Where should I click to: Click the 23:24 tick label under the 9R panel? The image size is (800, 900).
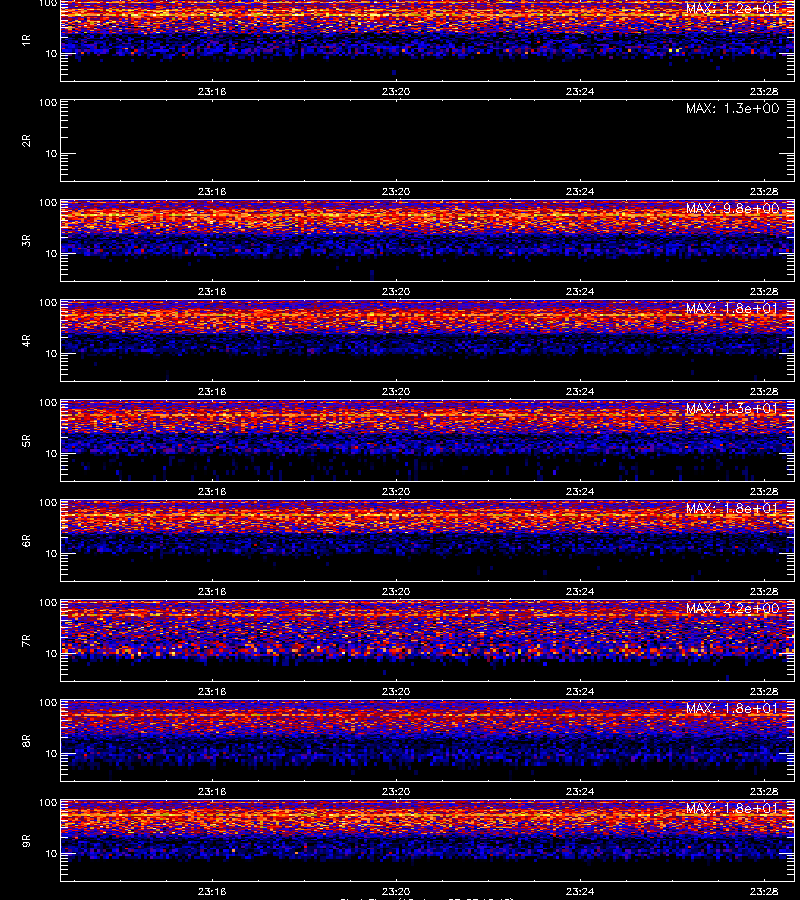(580, 891)
